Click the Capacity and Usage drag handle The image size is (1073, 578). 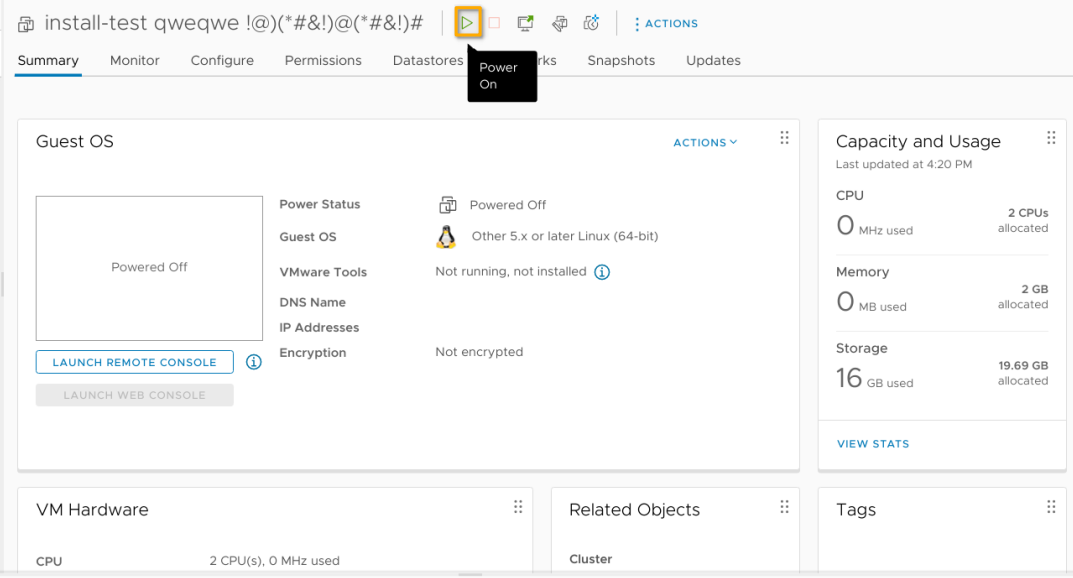click(x=1051, y=139)
